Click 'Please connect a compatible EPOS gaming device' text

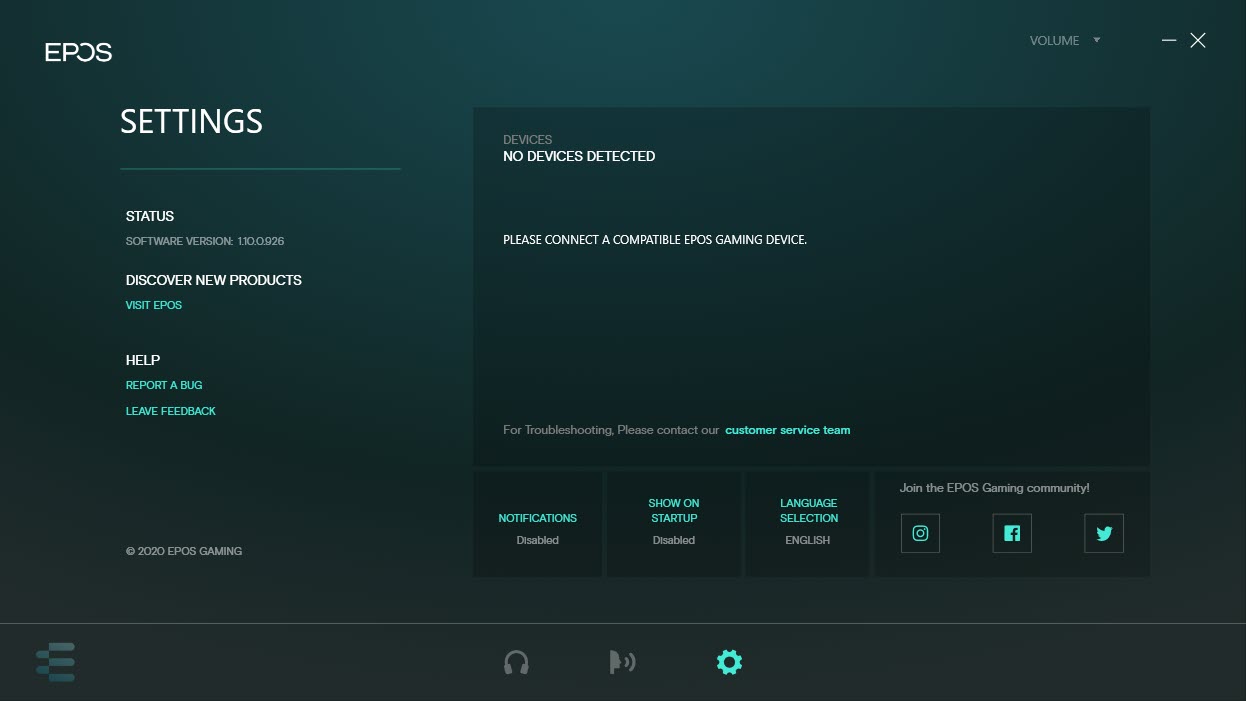pos(655,240)
